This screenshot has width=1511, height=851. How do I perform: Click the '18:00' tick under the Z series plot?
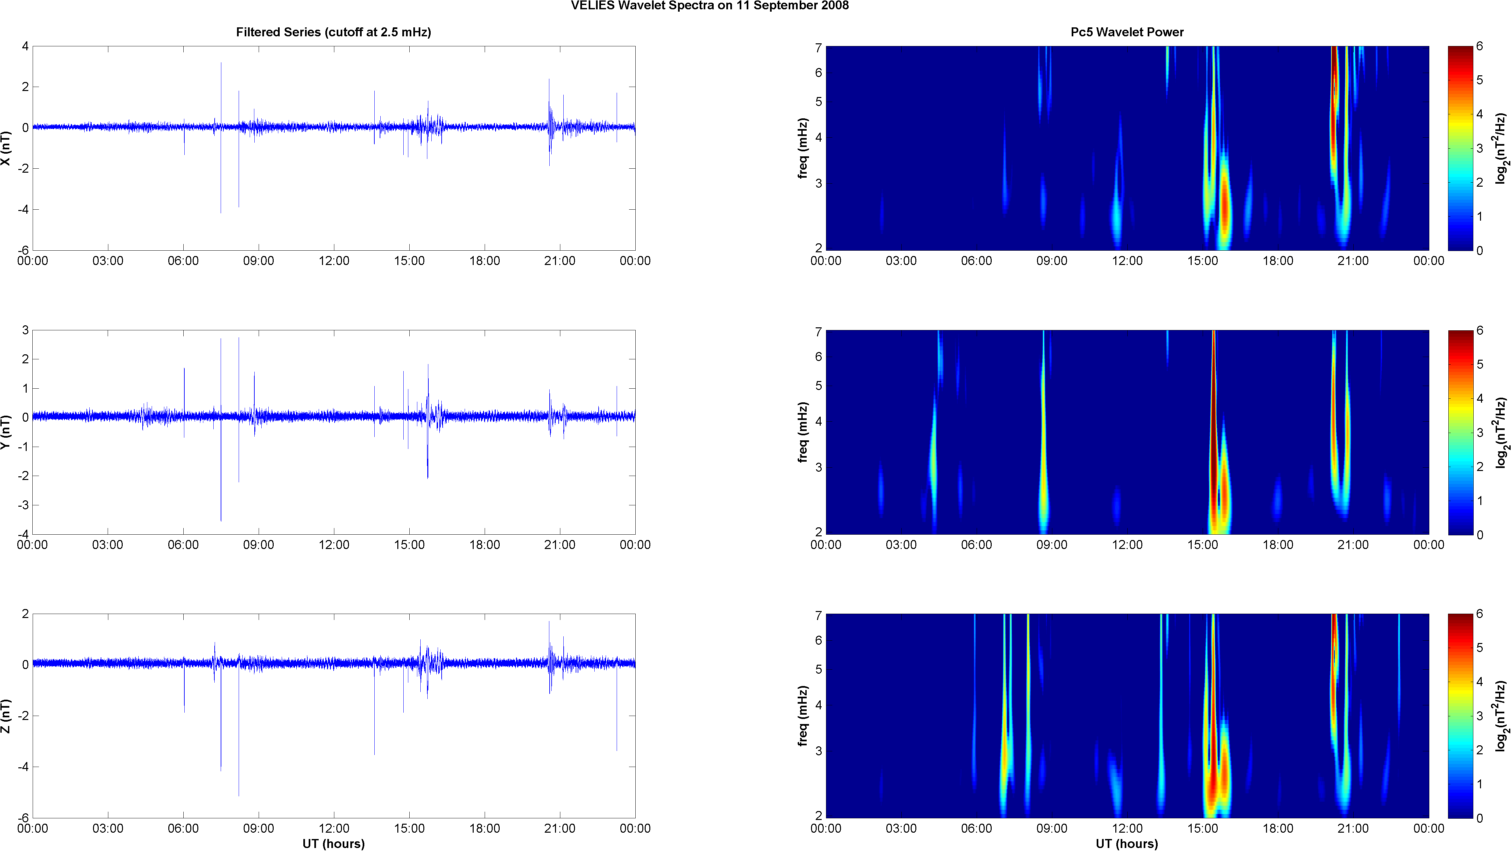(485, 829)
